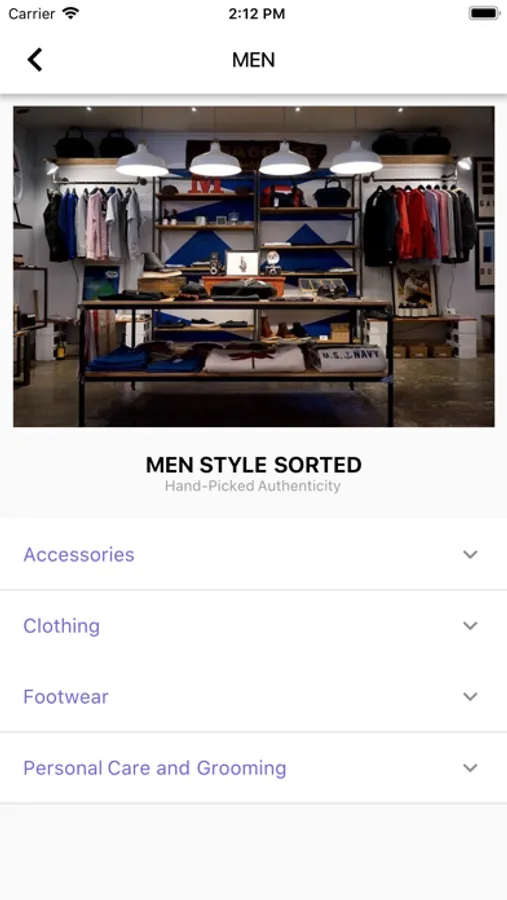Tap the battery indicator icon
This screenshot has height=900, width=507.
(x=483, y=13)
